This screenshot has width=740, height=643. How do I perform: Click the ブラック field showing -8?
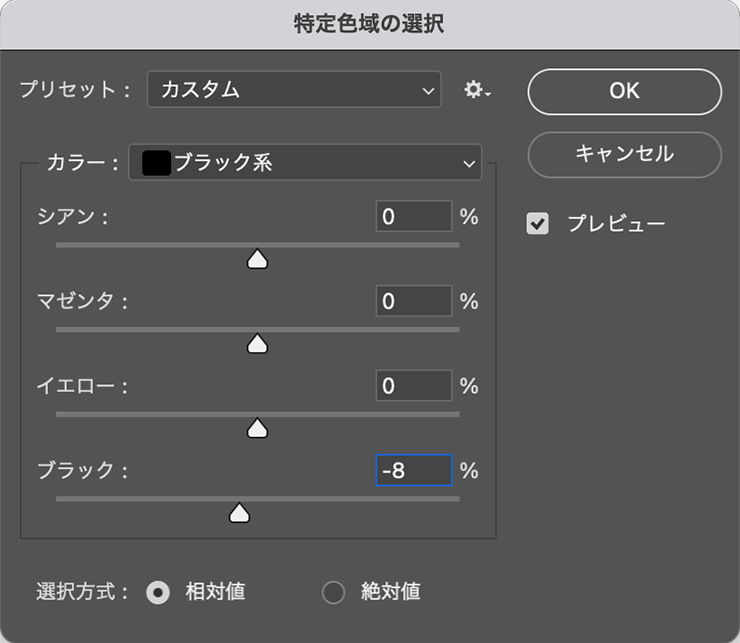(414, 470)
